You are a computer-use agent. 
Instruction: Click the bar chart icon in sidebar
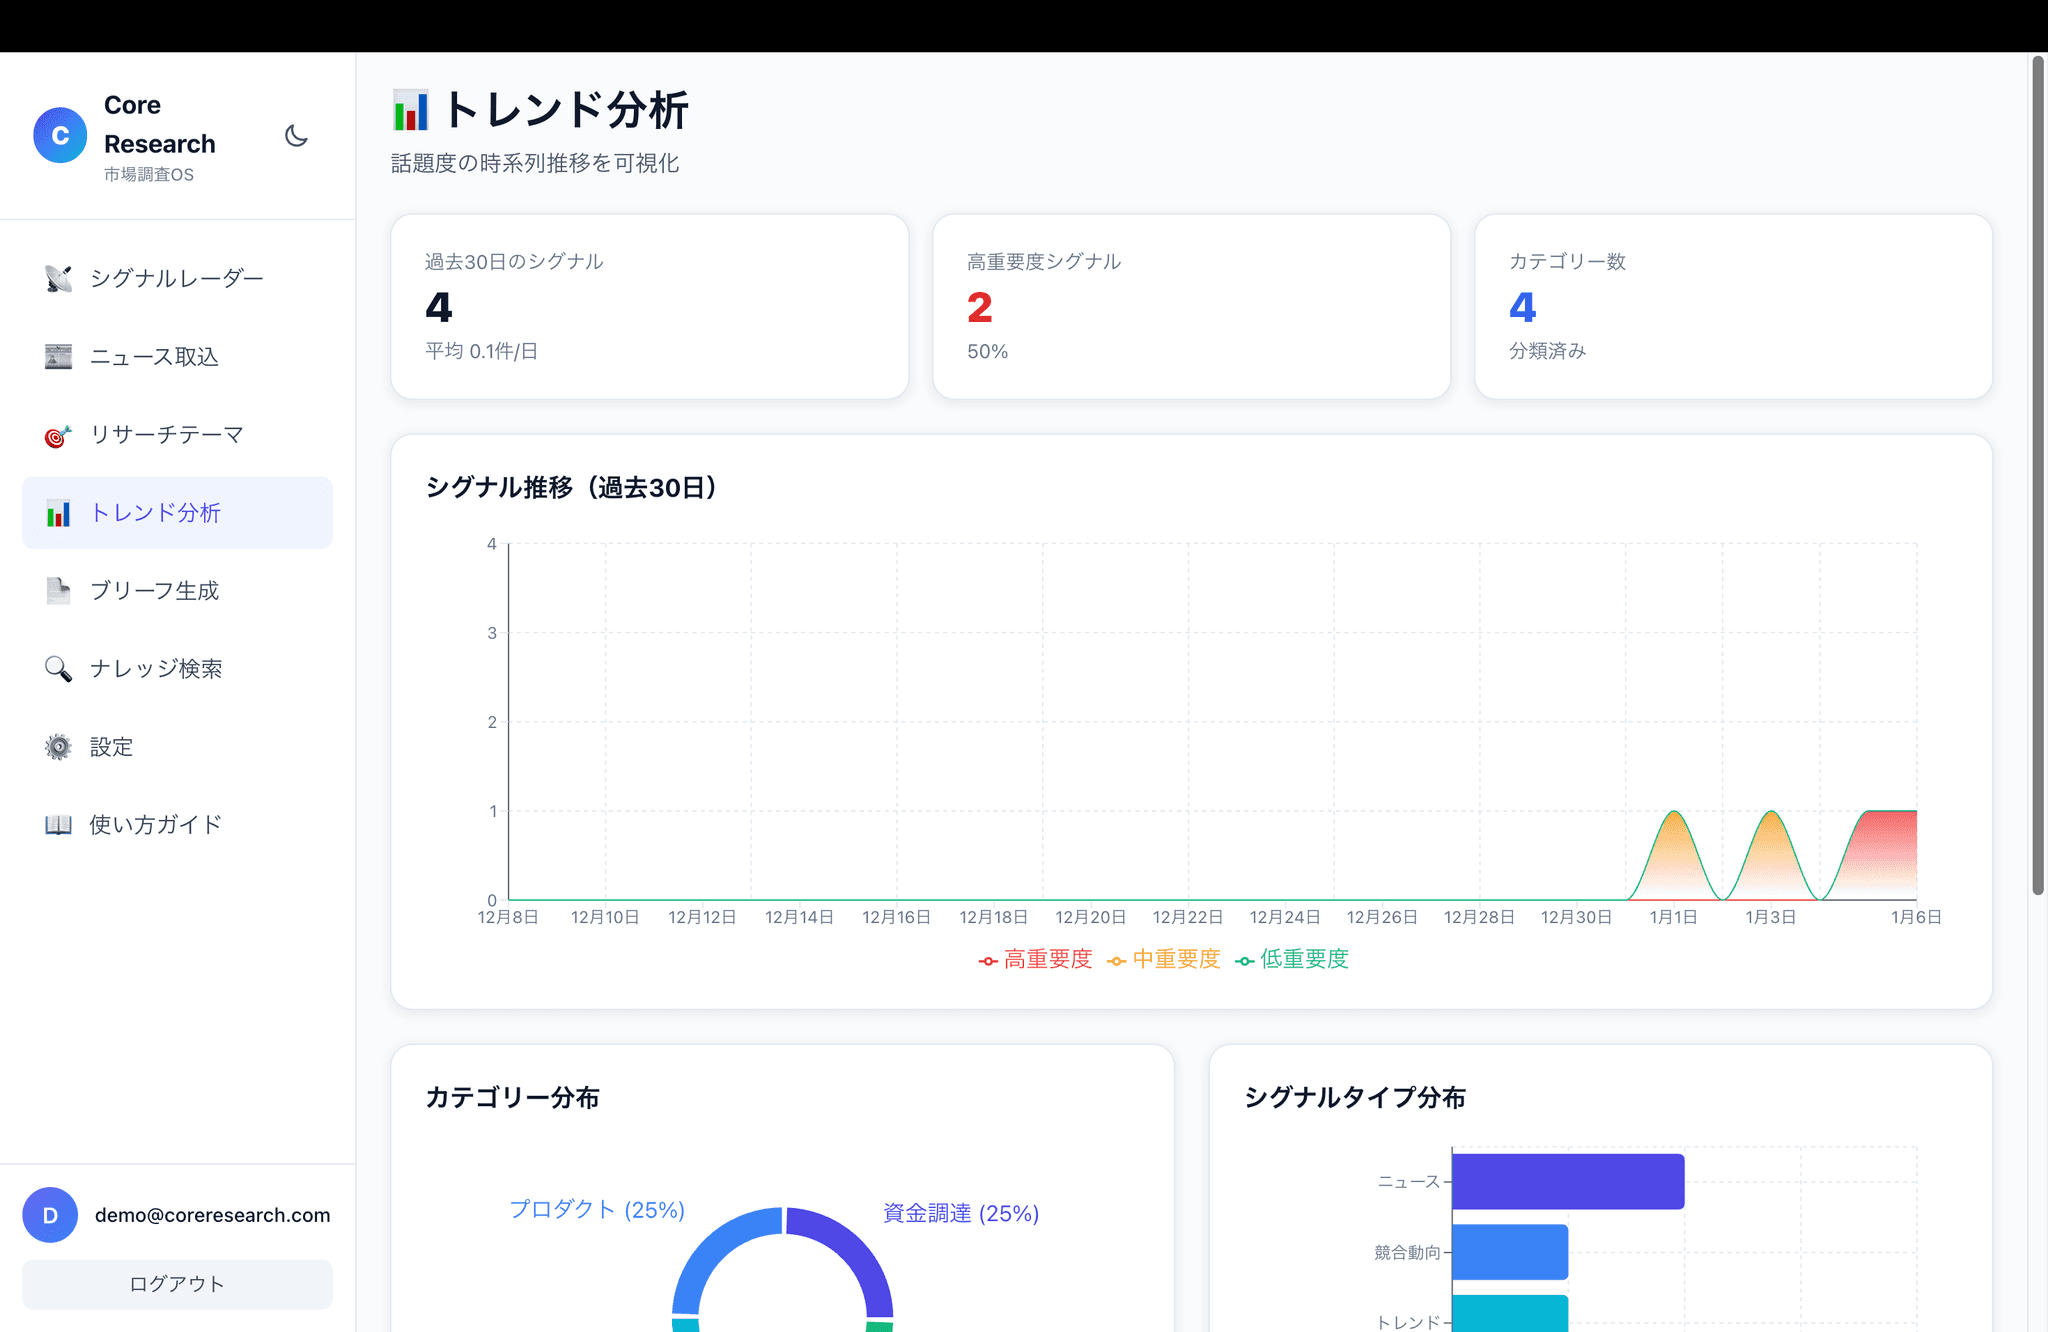[58, 514]
